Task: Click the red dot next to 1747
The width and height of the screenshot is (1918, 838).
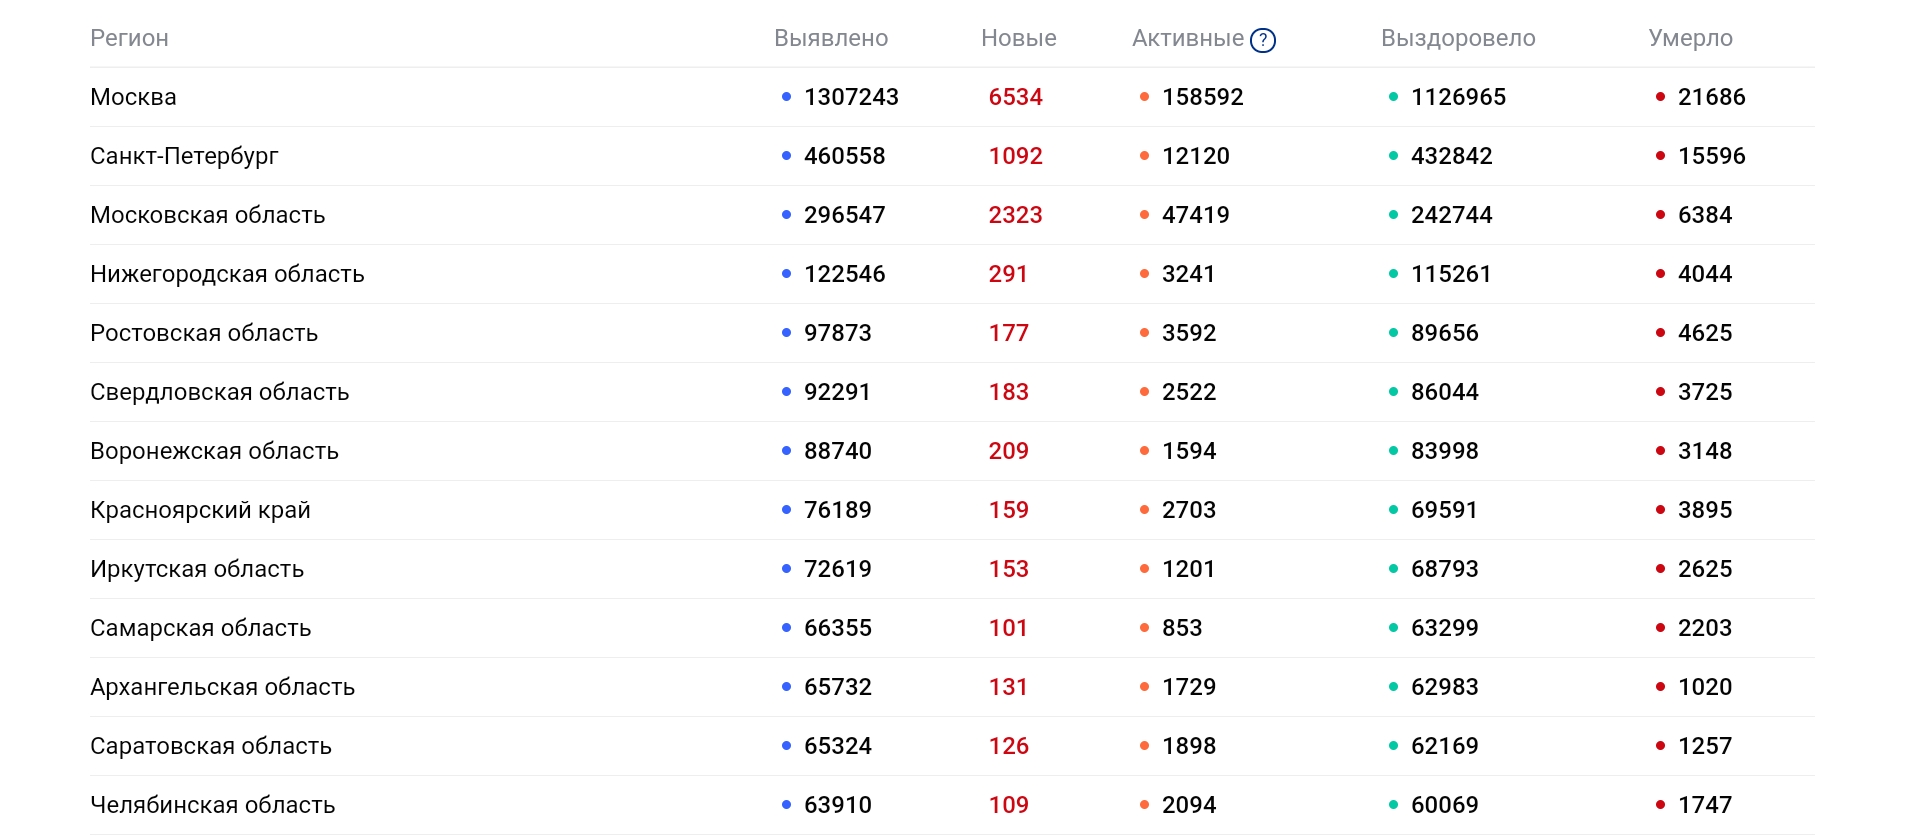Action: [1660, 805]
